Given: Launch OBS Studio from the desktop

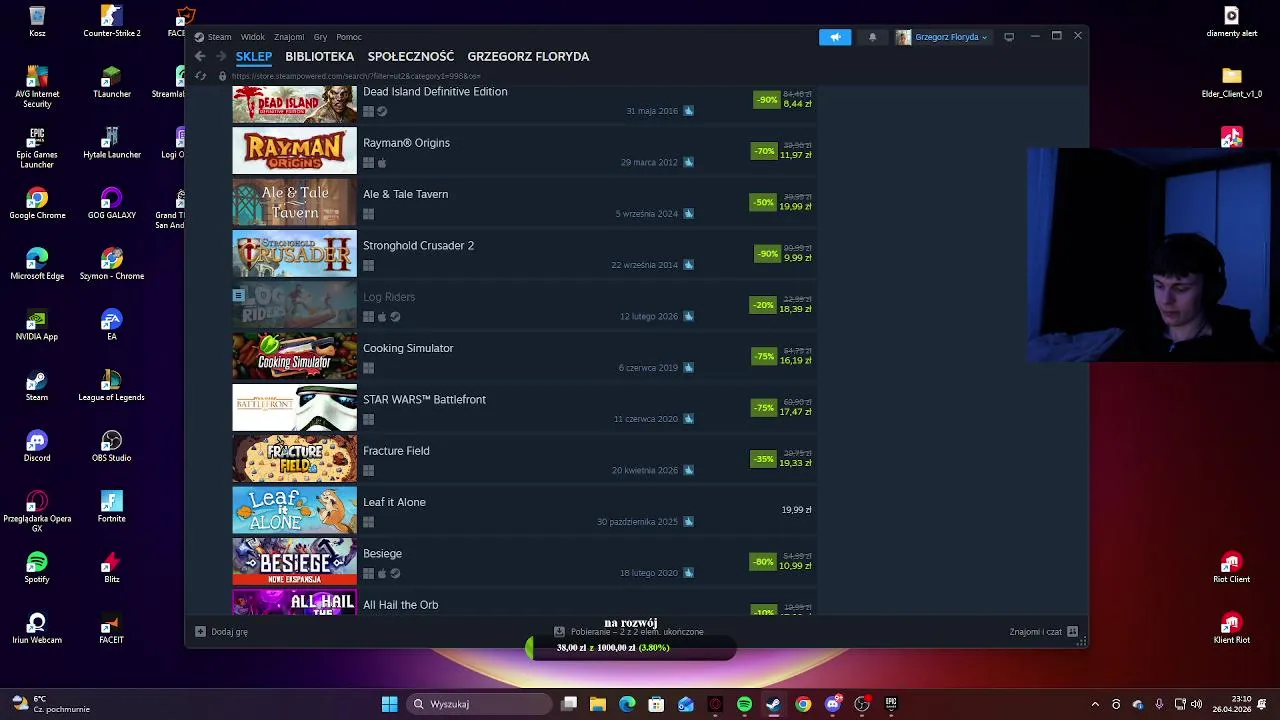Looking at the screenshot, I should [111, 446].
